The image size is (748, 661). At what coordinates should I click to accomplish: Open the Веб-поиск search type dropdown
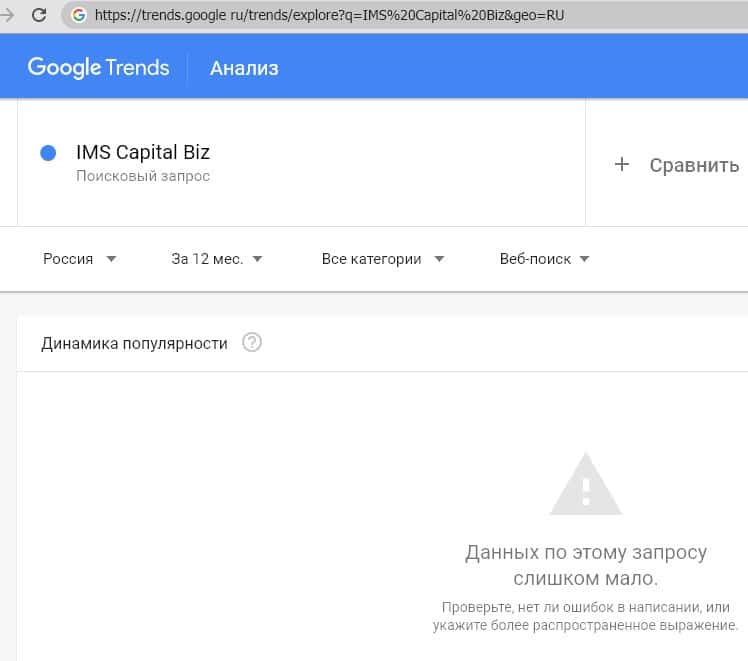tap(544, 259)
